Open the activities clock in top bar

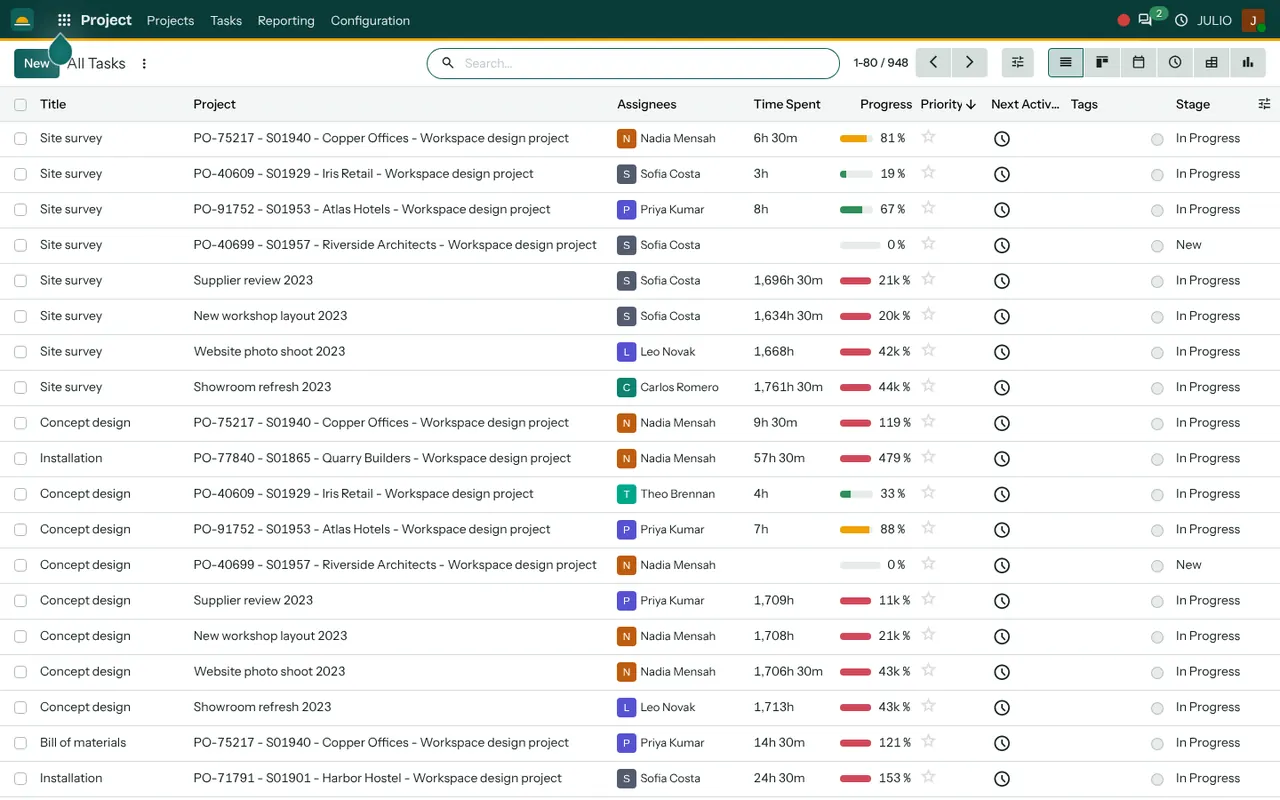[x=1181, y=20]
